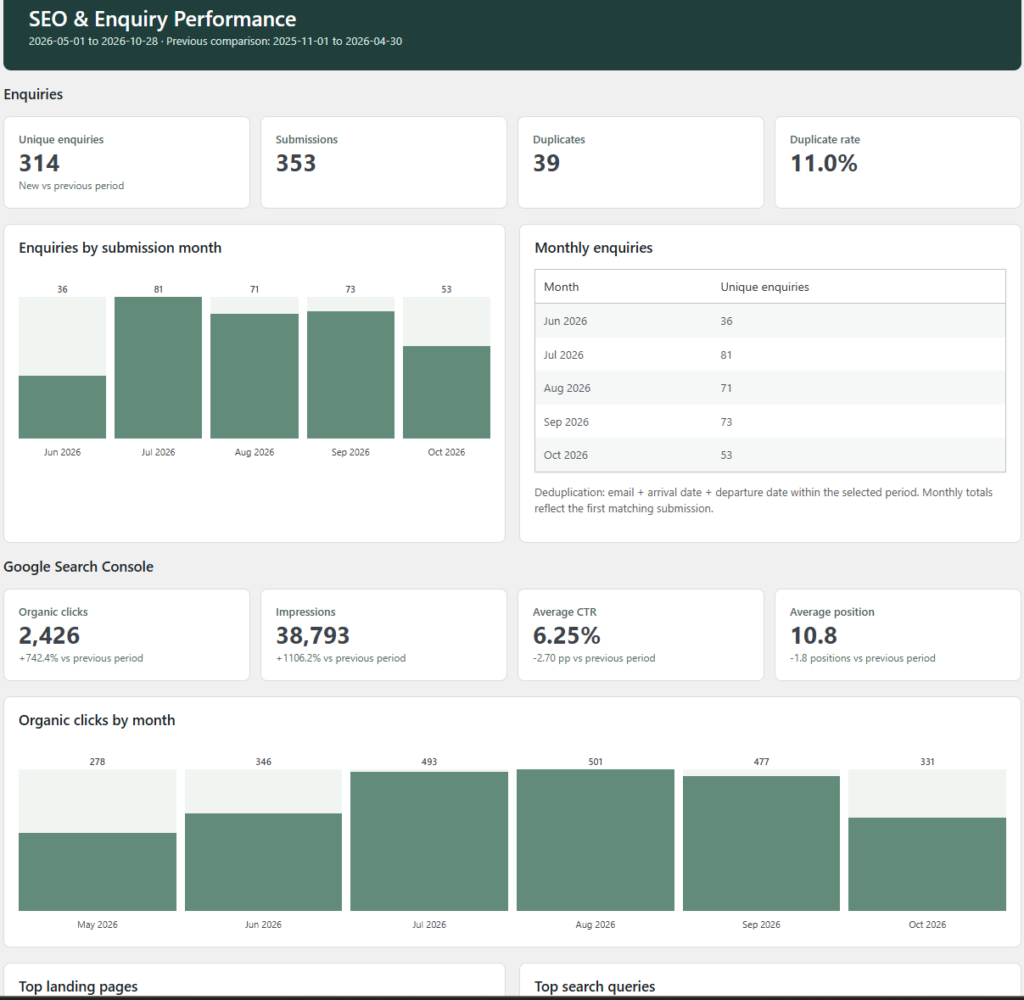Click the -2.70 pp vs previous period text
The width and height of the screenshot is (1024, 1000).
pos(594,658)
